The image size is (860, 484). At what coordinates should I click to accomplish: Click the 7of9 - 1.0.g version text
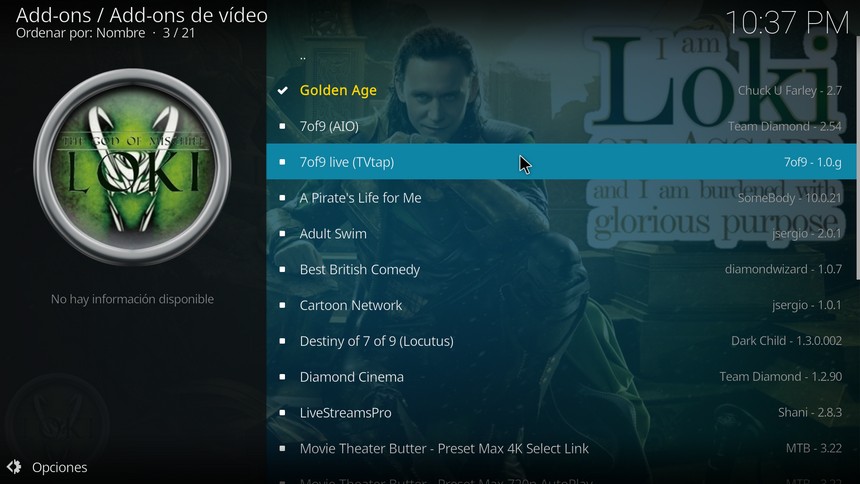tap(812, 162)
